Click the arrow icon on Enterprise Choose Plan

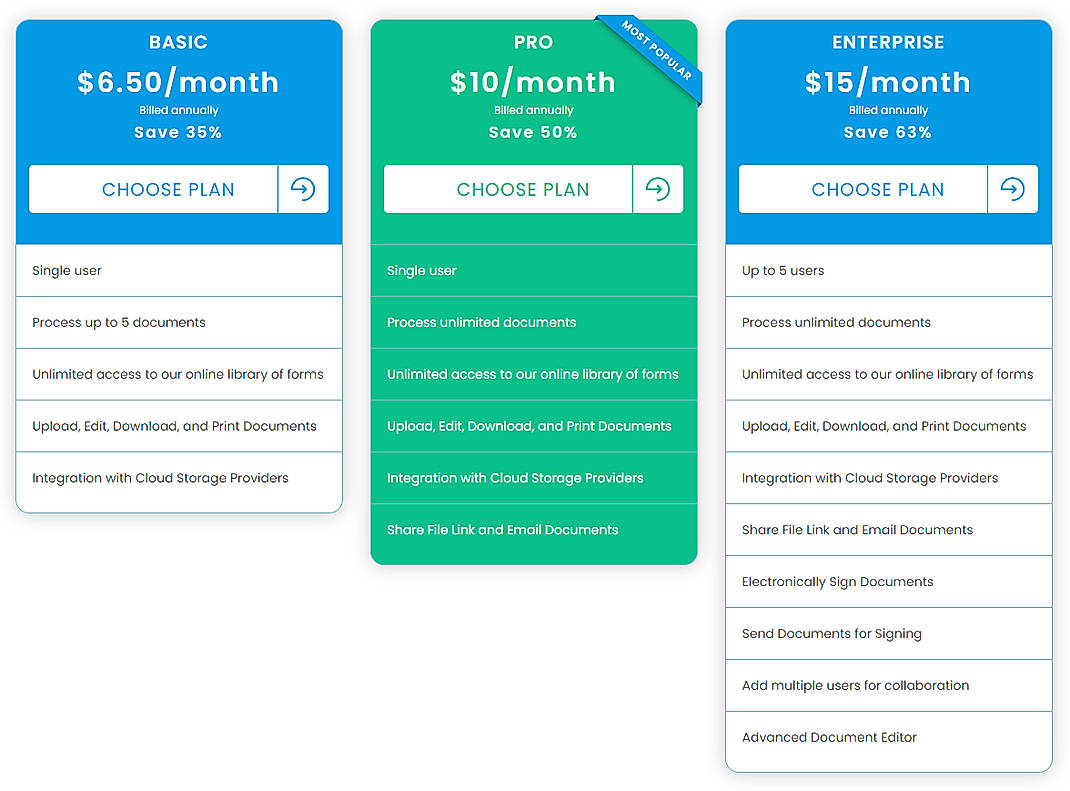[x=1013, y=189]
